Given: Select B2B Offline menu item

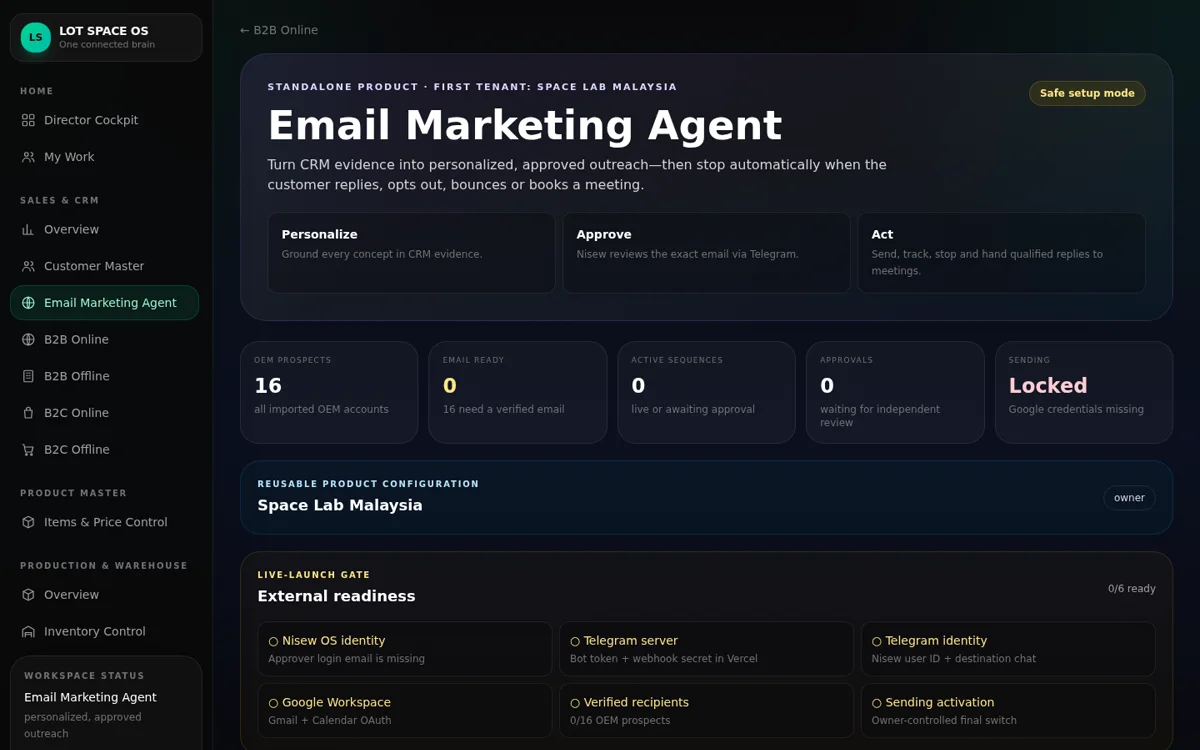Looking at the screenshot, I should pos(105,376).
